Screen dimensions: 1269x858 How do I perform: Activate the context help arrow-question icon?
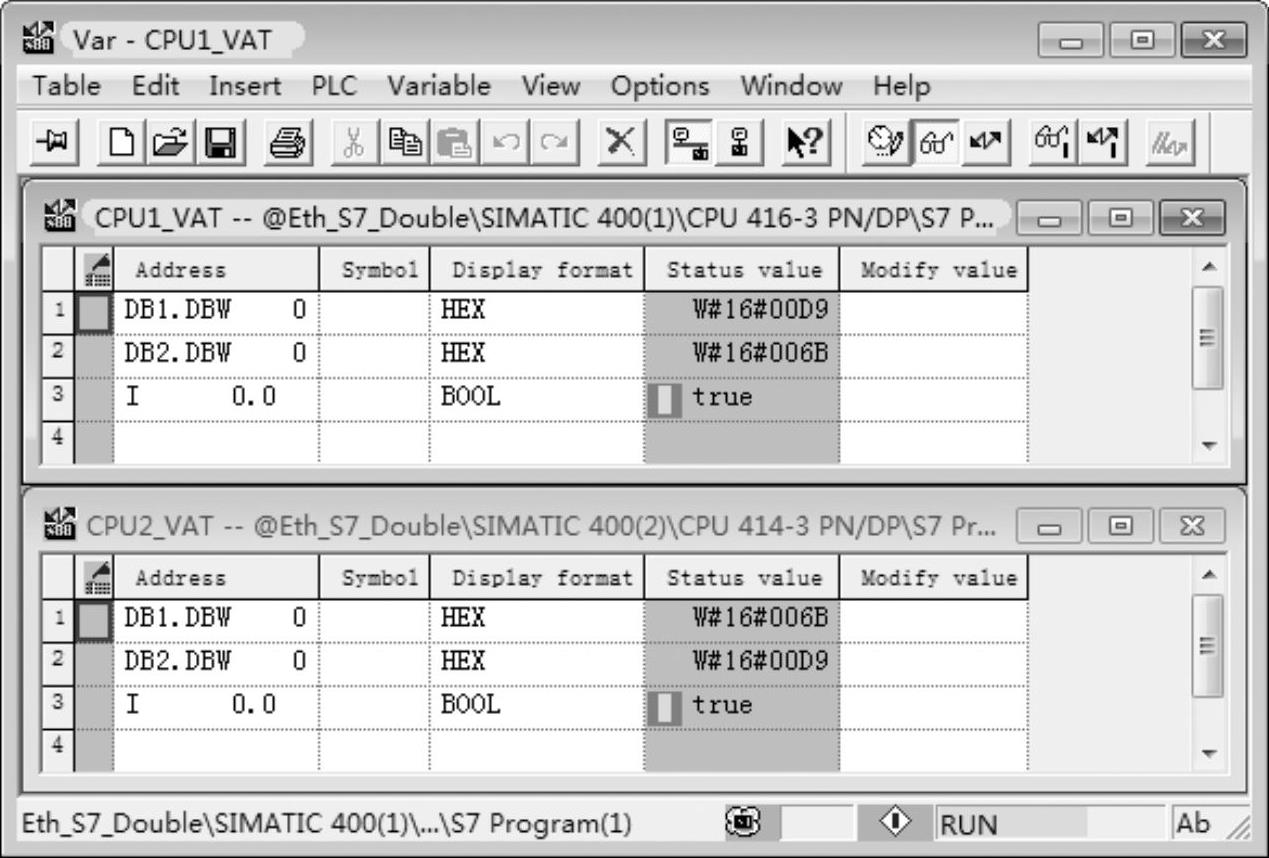point(804,142)
